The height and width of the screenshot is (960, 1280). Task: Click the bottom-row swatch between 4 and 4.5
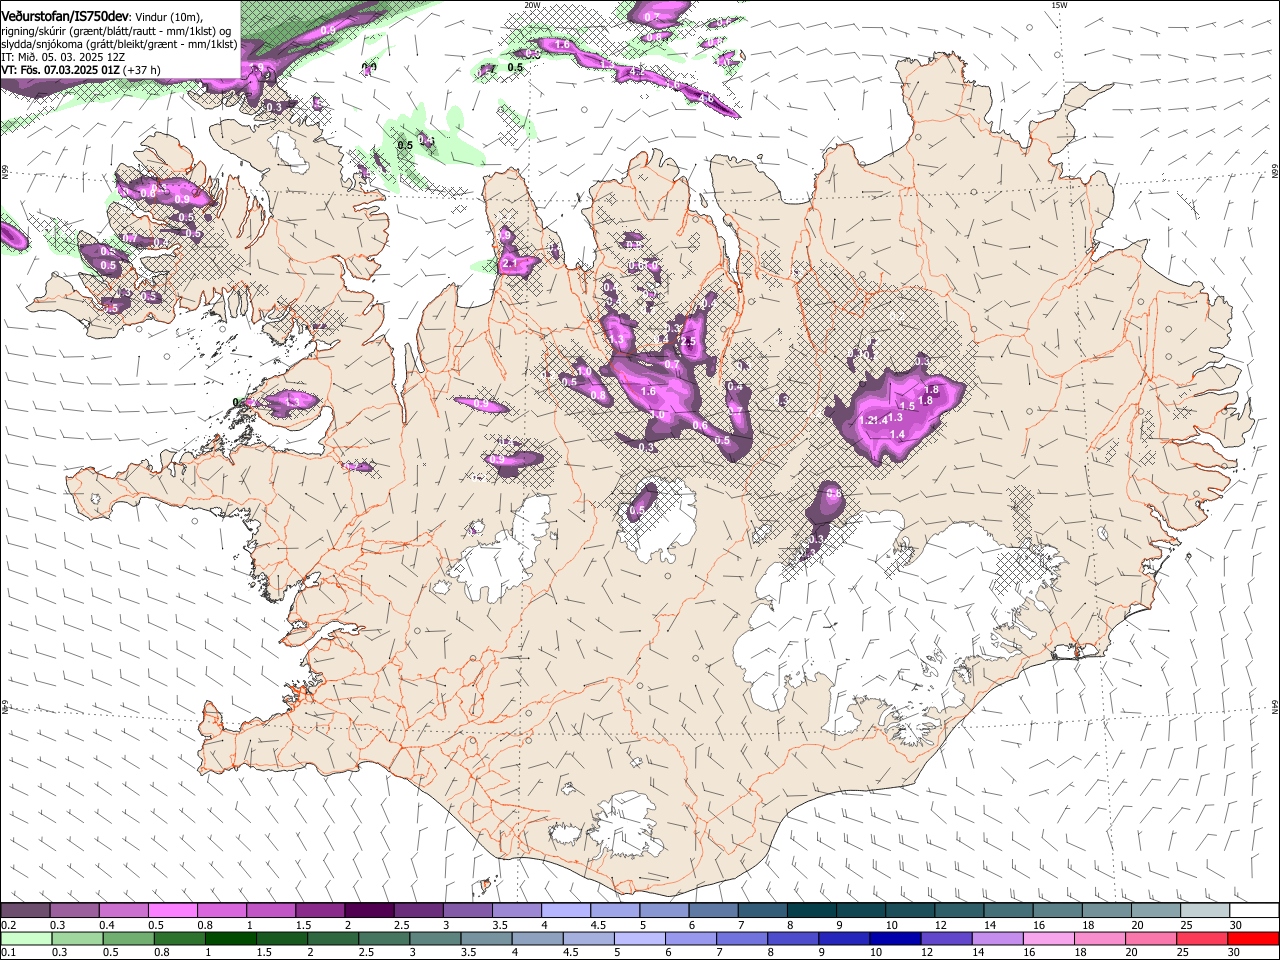pos(538,938)
